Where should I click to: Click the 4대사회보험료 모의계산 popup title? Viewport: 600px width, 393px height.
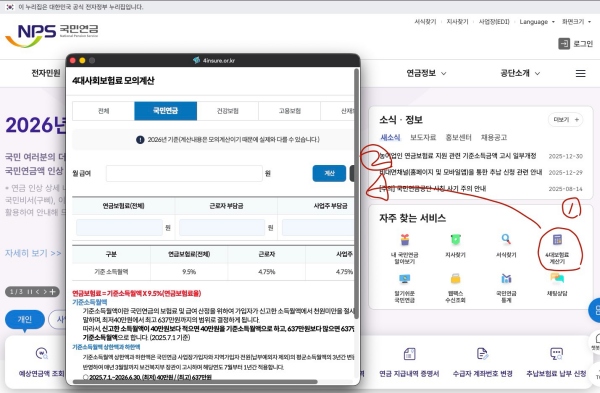pyautogui.click(x=113, y=81)
